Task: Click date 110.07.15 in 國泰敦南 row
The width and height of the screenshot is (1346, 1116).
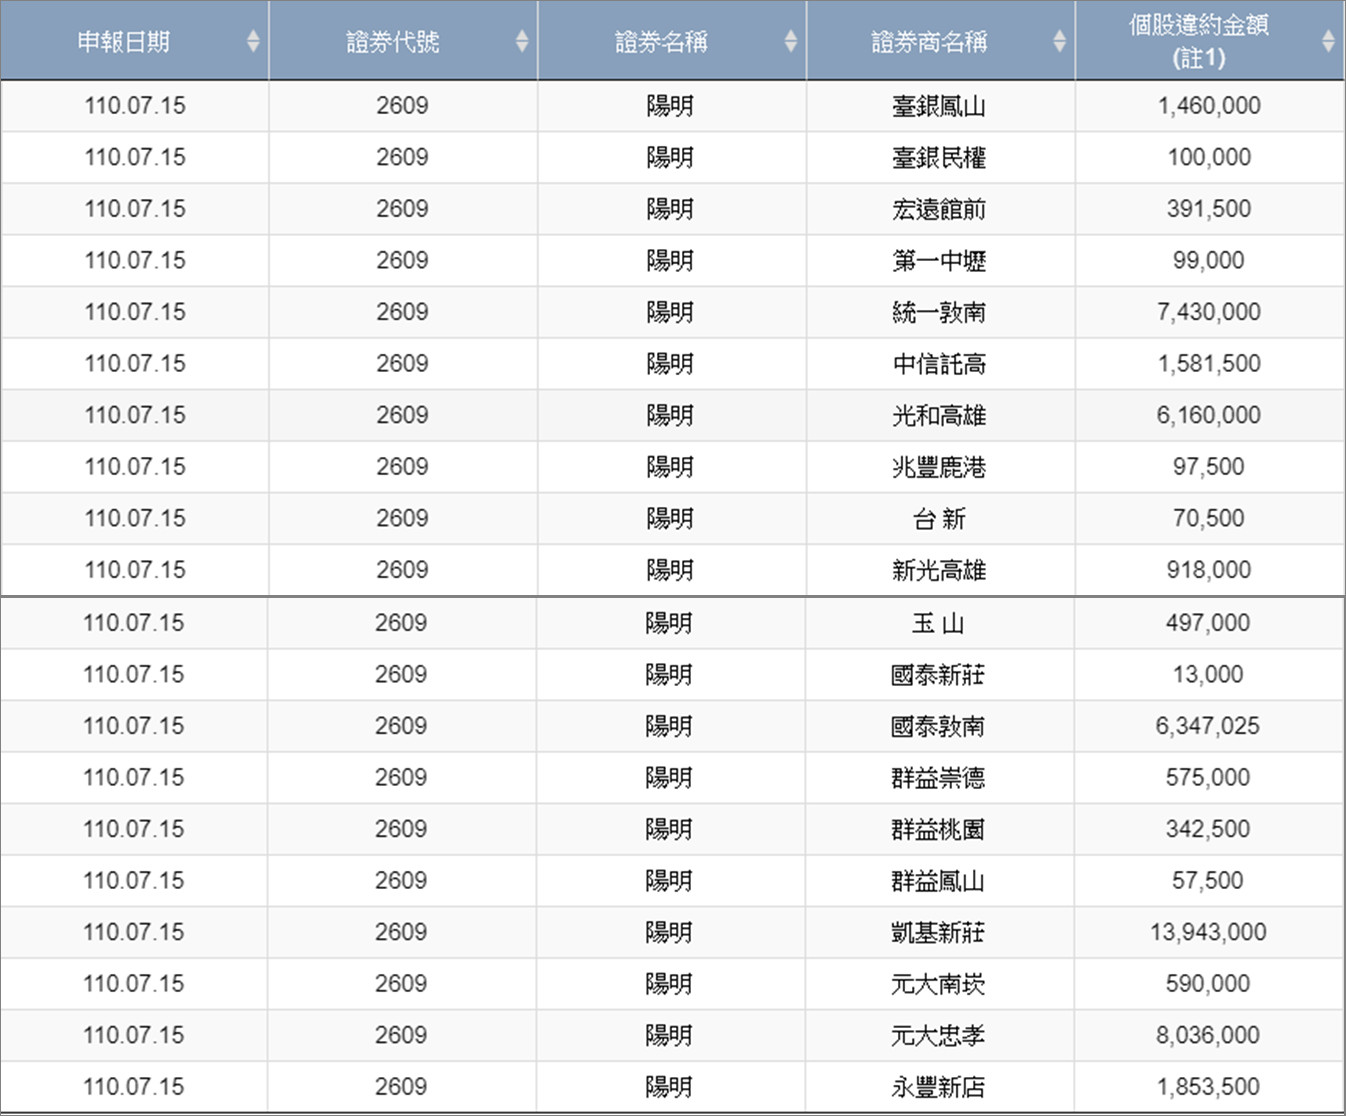Action: (x=134, y=725)
